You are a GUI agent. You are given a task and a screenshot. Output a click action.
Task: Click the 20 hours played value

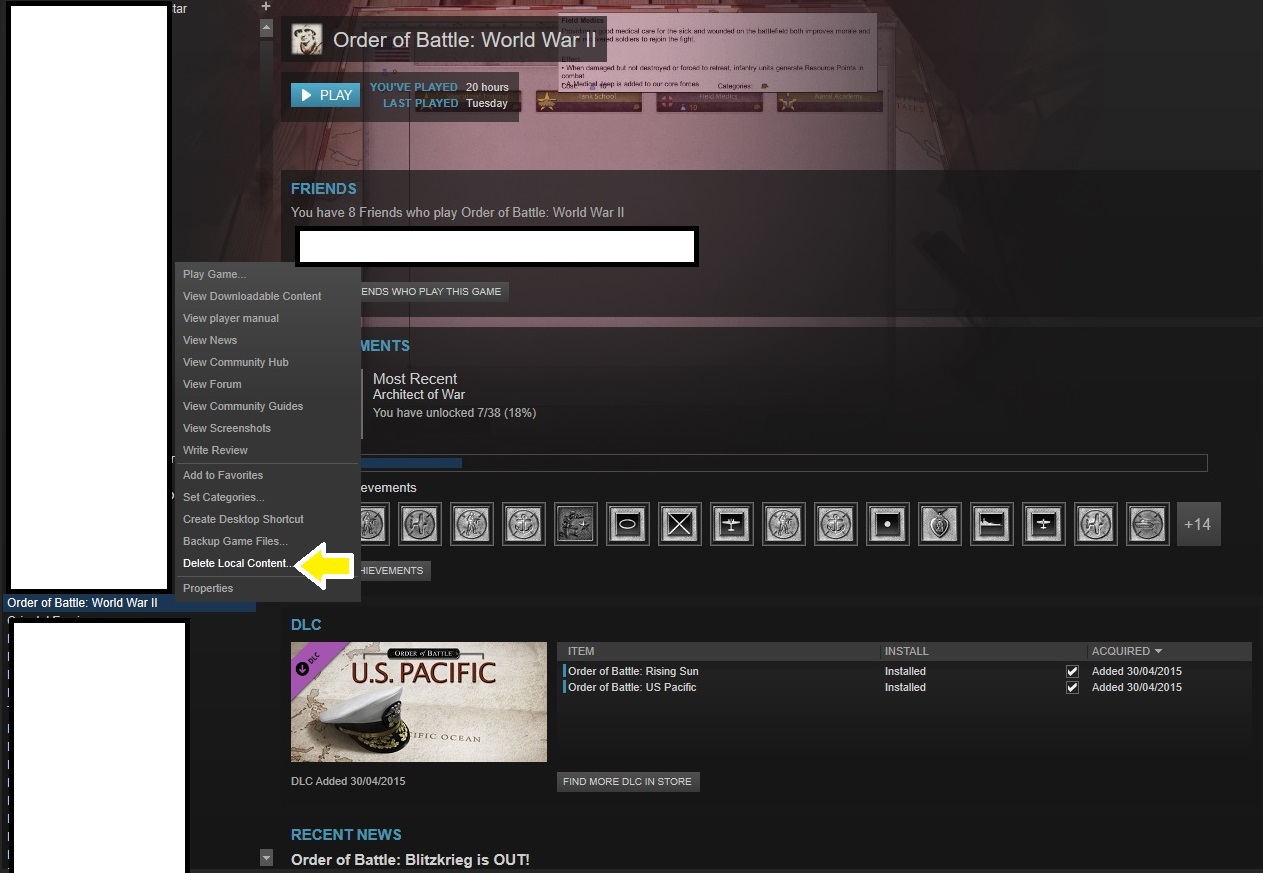pyautogui.click(x=487, y=87)
